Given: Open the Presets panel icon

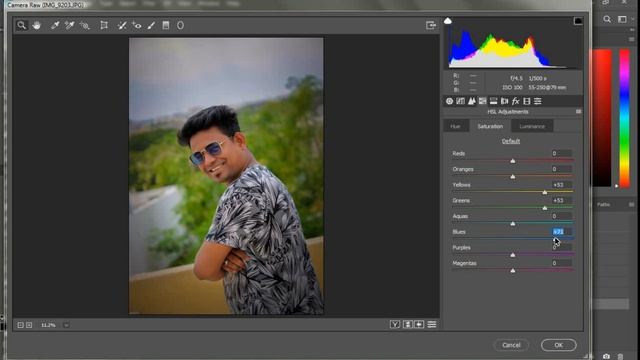Looking at the screenshot, I should click(538, 101).
